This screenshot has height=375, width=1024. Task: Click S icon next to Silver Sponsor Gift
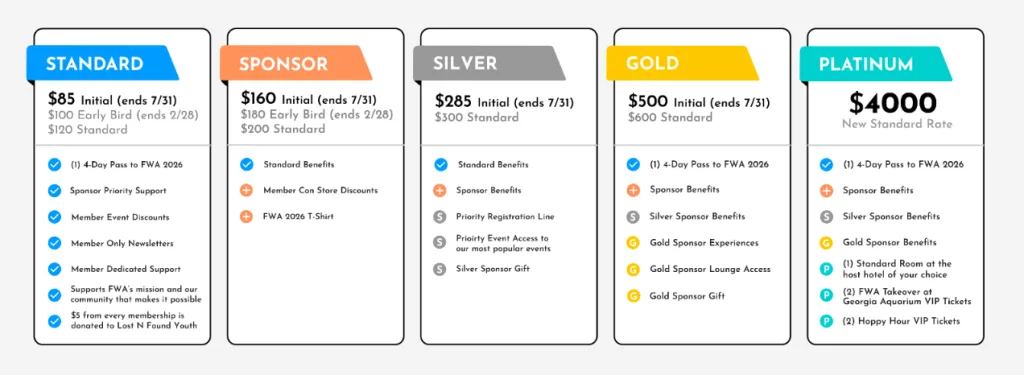point(440,269)
